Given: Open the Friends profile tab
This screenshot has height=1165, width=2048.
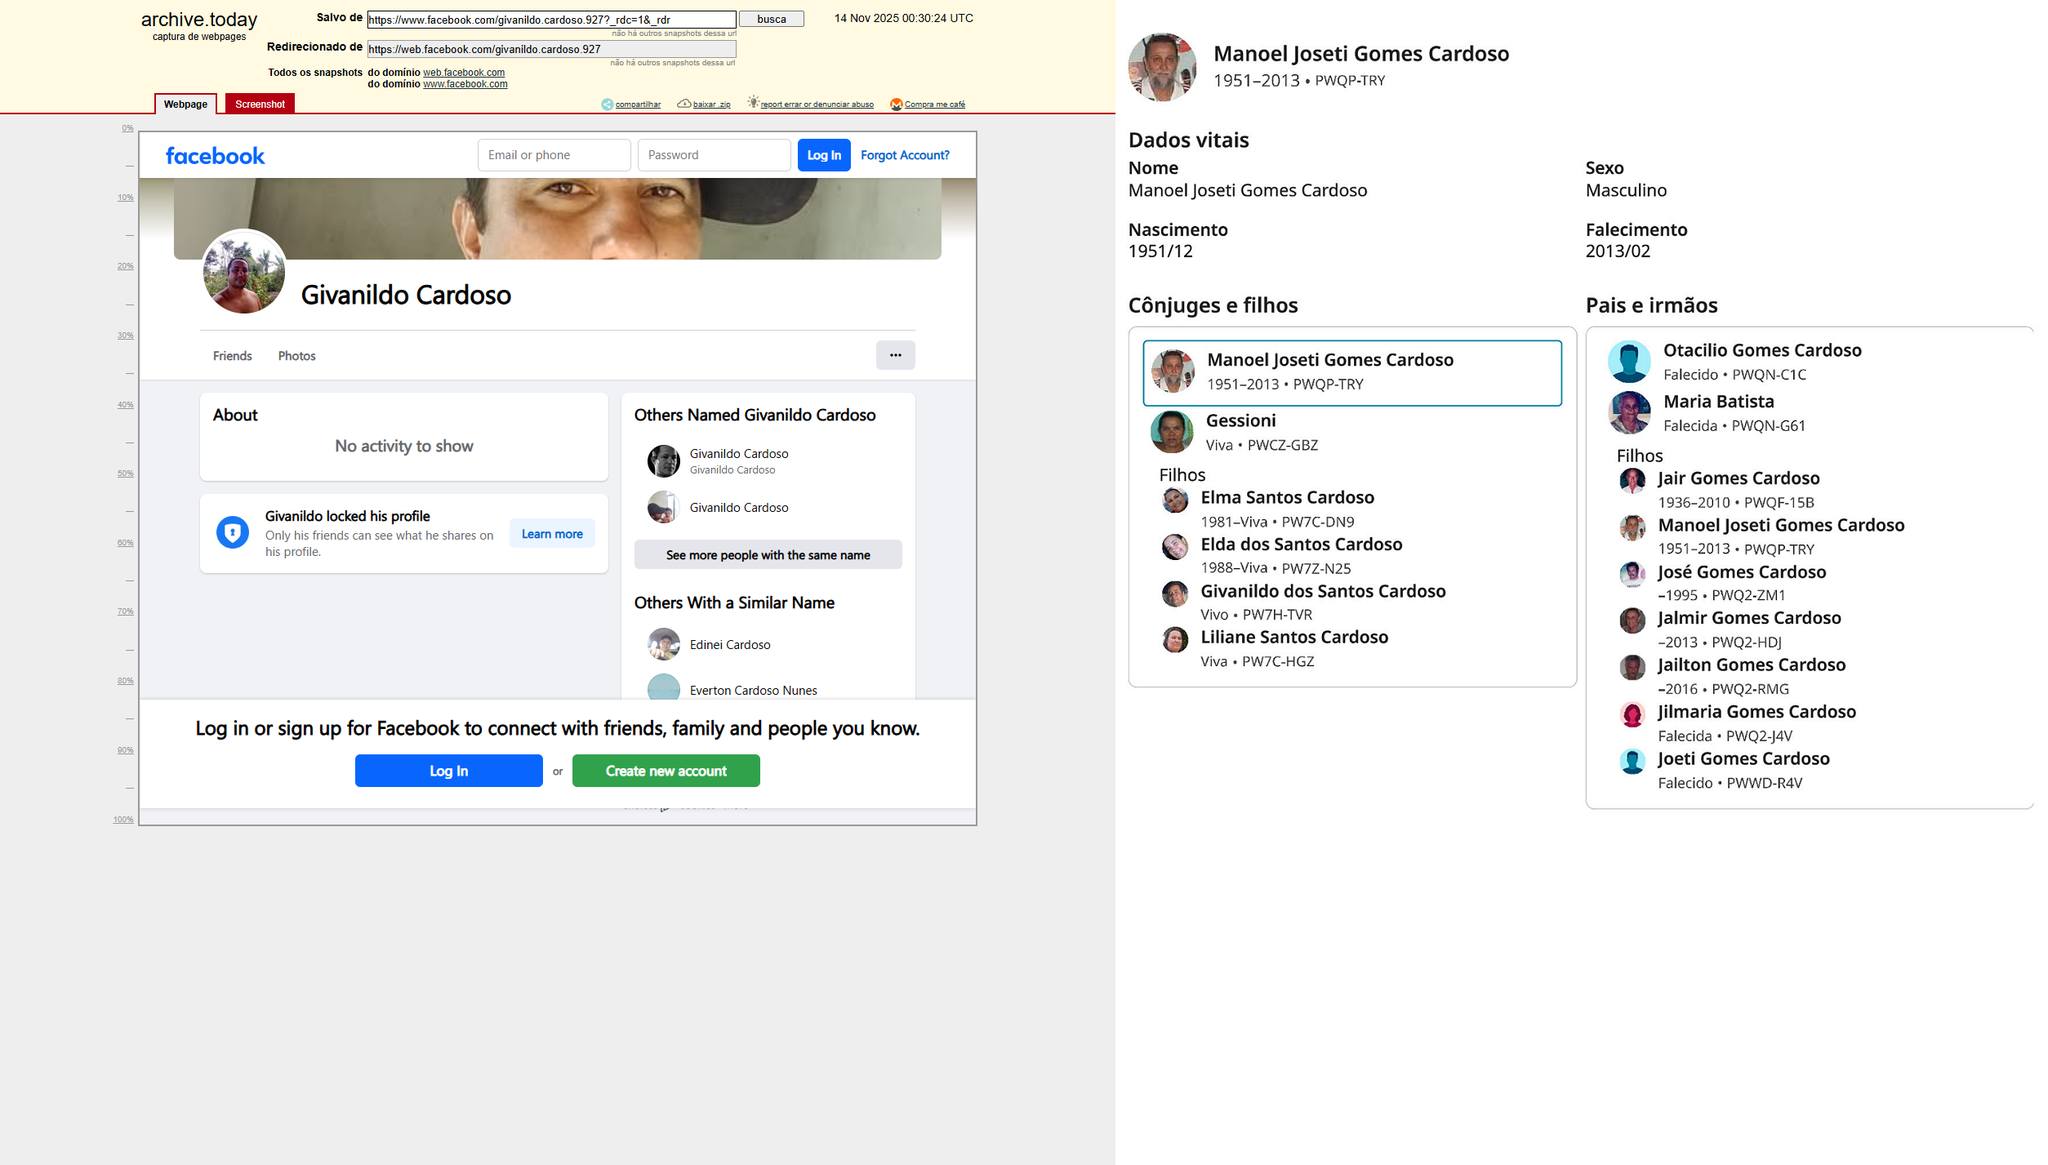Looking at the screenshot, I should [232, 356].
